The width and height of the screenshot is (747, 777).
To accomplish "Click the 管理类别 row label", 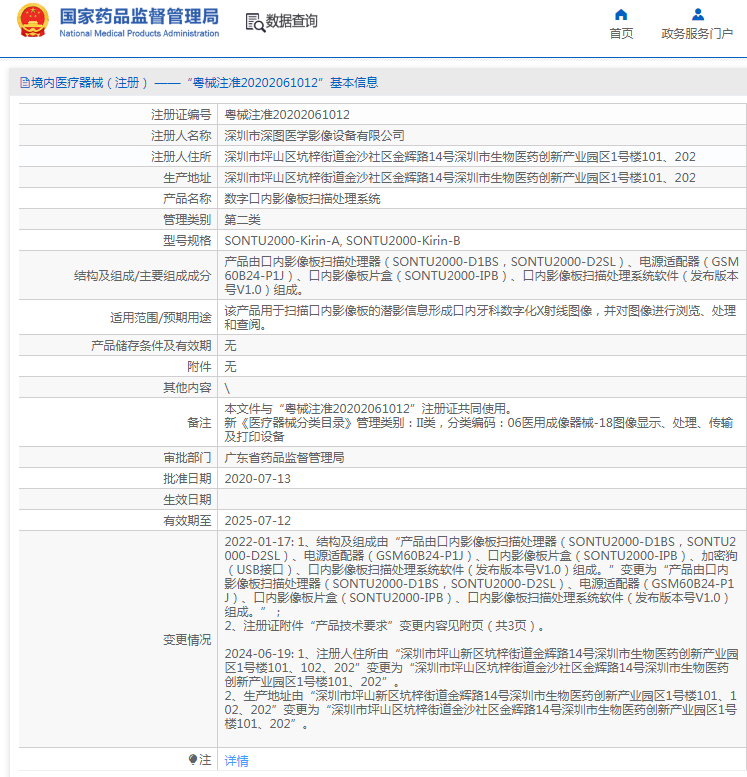I will pyautogui.click(x=187, y=220).
